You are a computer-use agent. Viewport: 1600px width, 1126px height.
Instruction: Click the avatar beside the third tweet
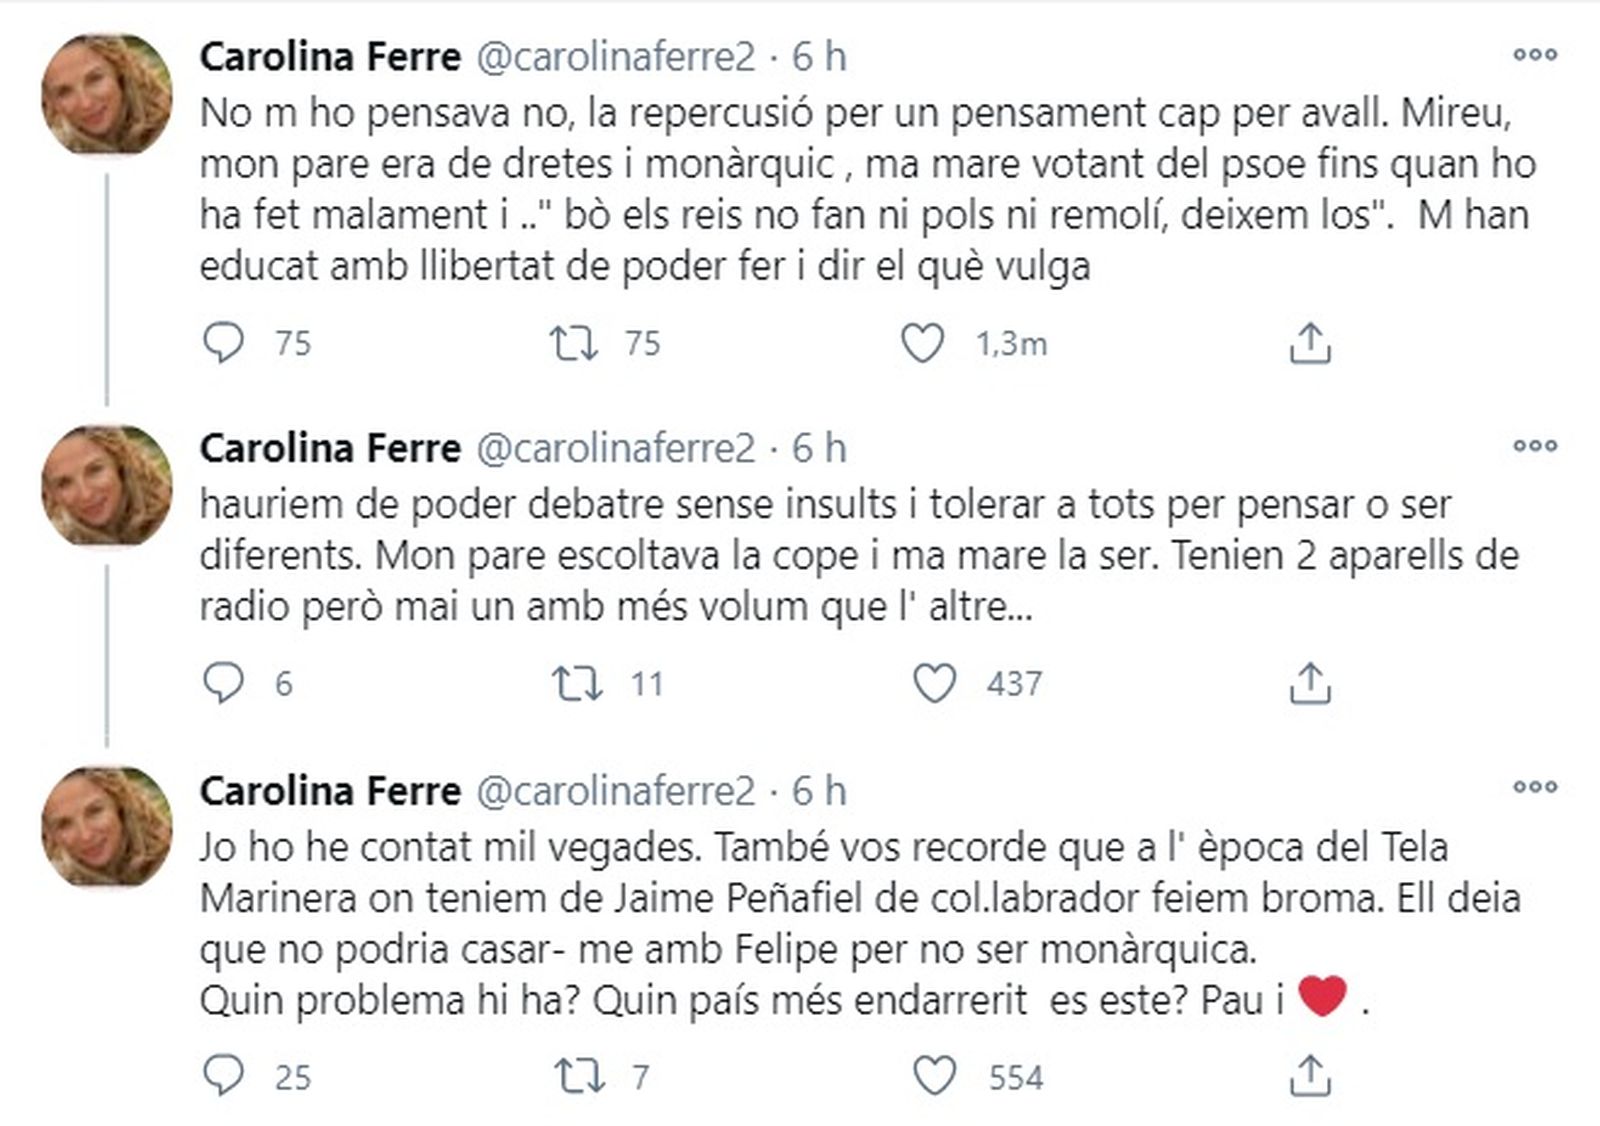106,826
